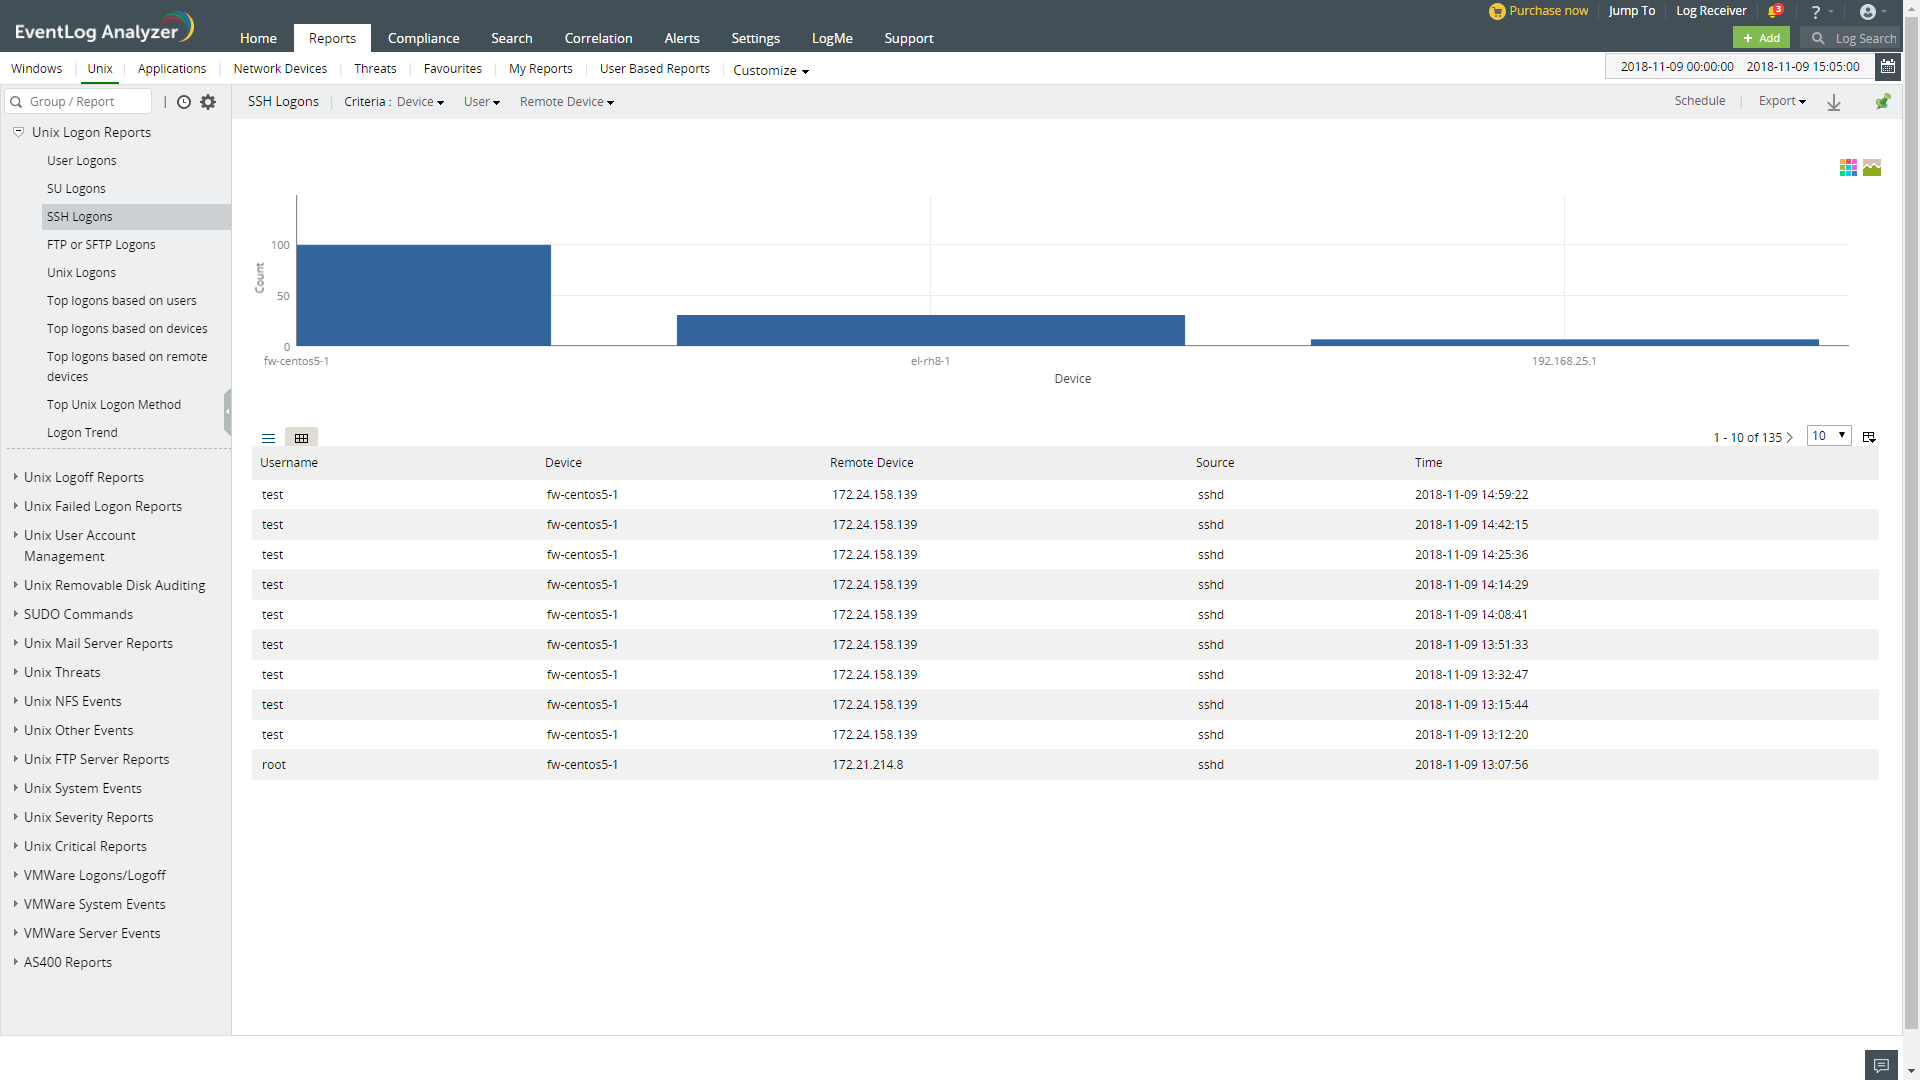This screenshot has width=1920, height=1080.
Task: Open the calendar date picker icon
Action: 1887,67
